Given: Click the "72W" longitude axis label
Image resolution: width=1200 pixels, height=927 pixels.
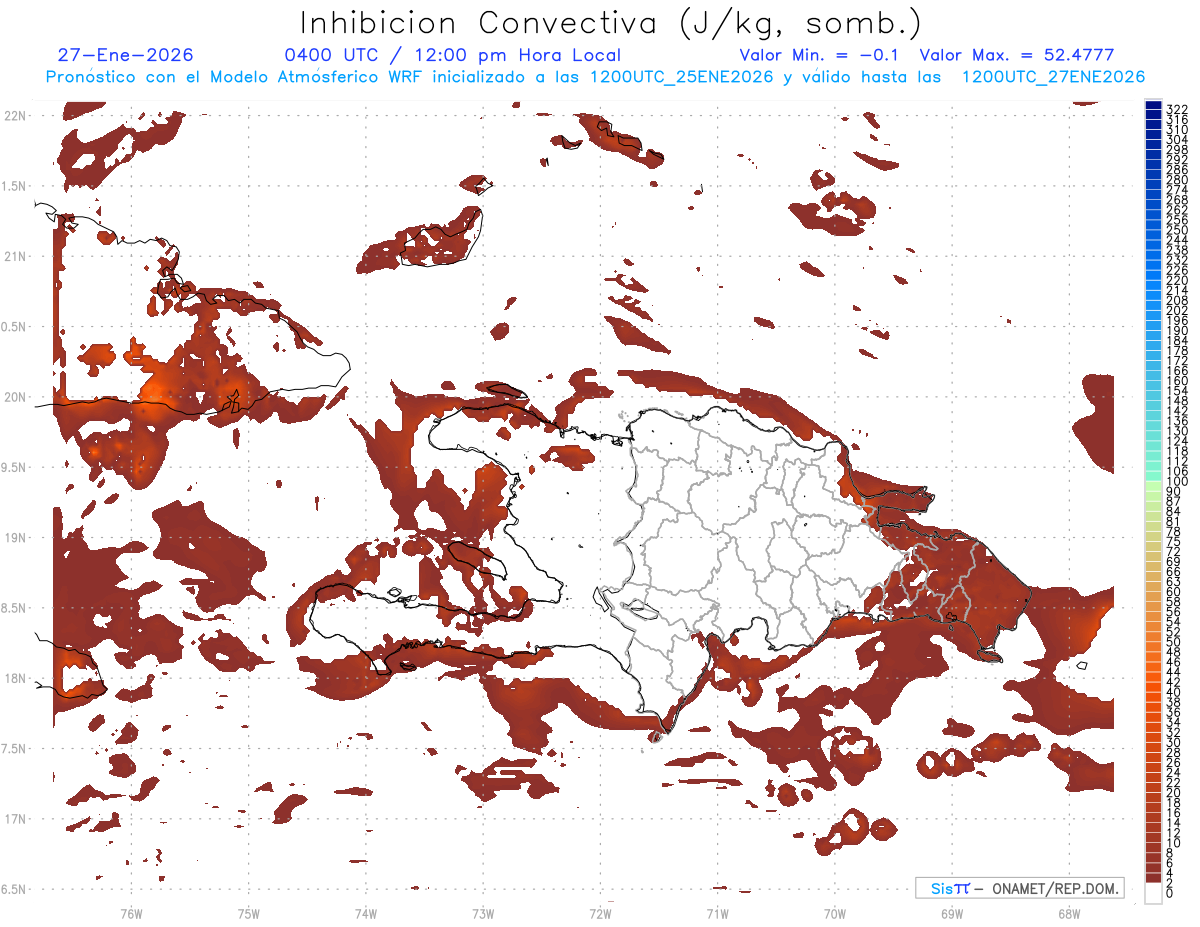Looking at the screenshot, I should pyautogui.click(x=600, y=913).
